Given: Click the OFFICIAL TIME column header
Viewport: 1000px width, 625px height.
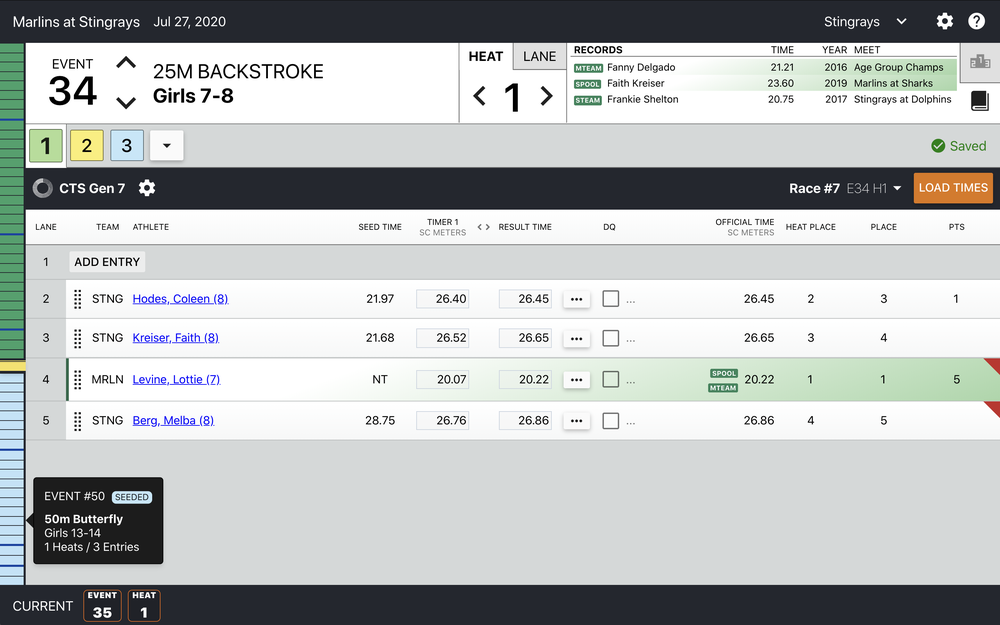Looking at the screenshot, I should pos(744,227).
